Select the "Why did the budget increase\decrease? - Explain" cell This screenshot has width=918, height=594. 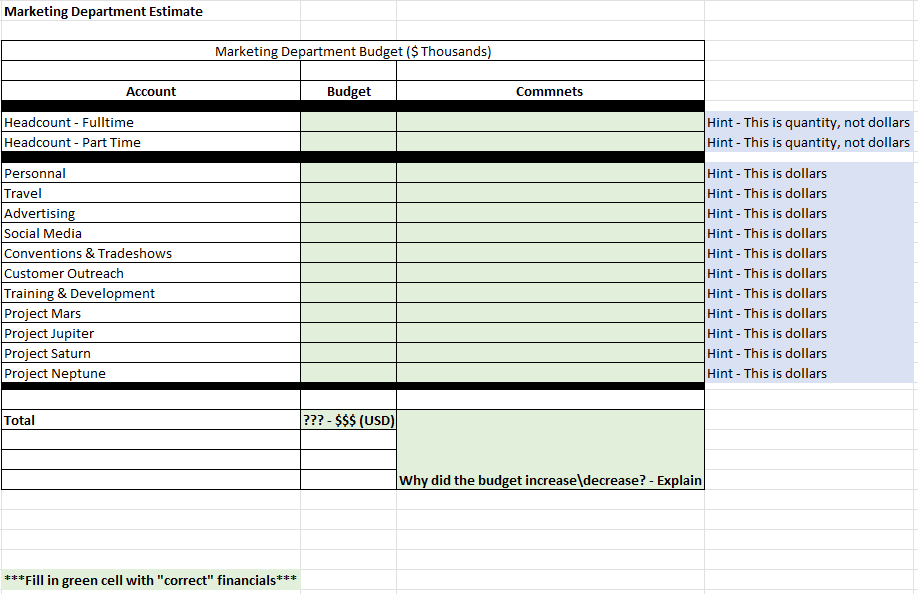click(549, 480)
